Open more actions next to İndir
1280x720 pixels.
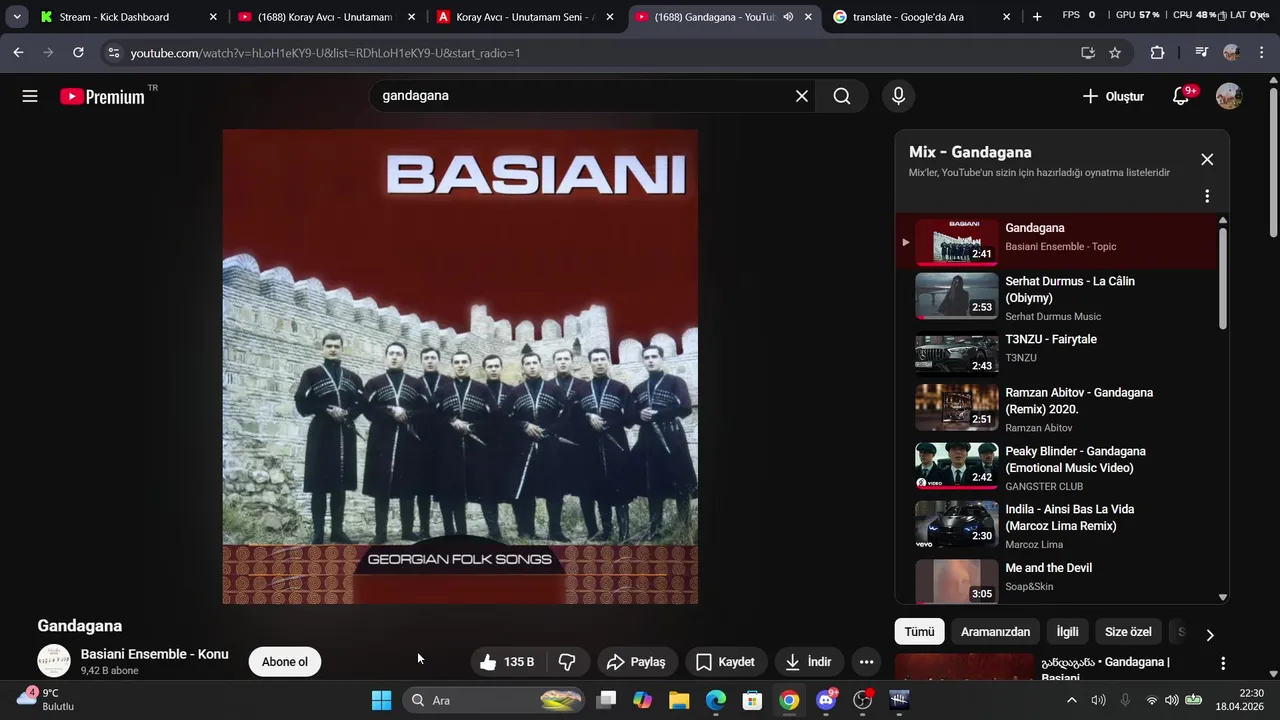(867, 662)
